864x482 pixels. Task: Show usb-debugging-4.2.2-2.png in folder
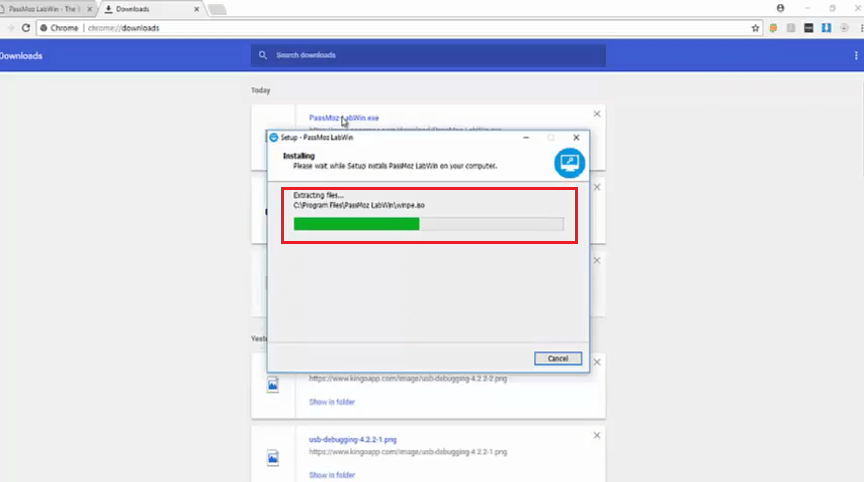332,402
